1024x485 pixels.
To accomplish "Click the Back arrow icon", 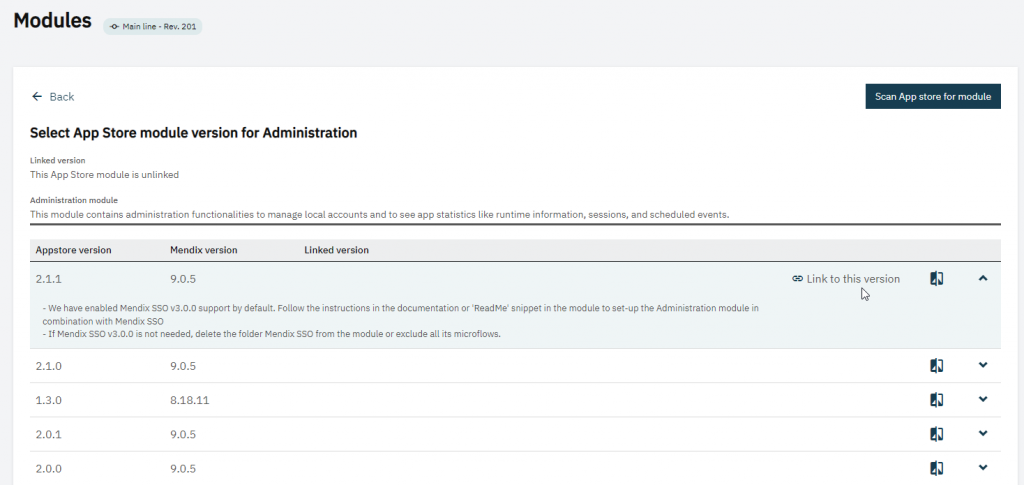I will coord(38,97).
